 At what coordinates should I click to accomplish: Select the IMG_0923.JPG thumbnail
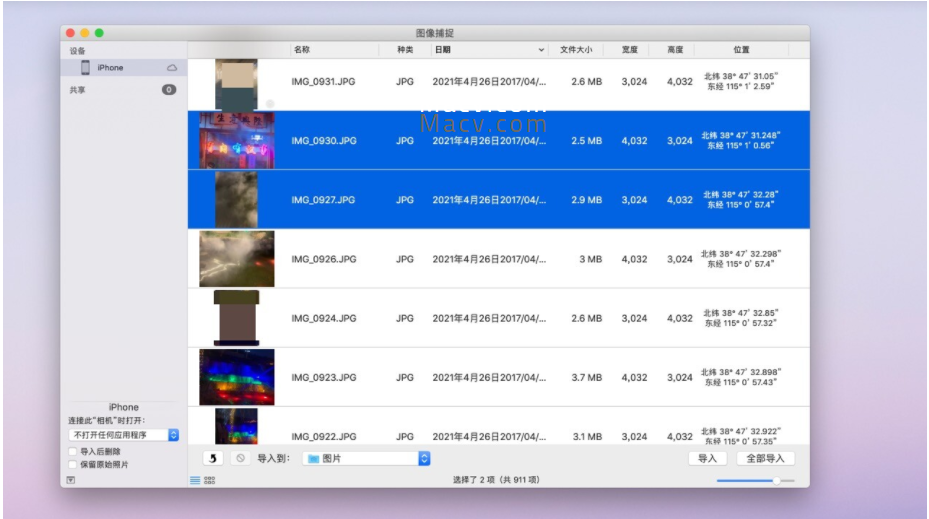click(237, 377)
